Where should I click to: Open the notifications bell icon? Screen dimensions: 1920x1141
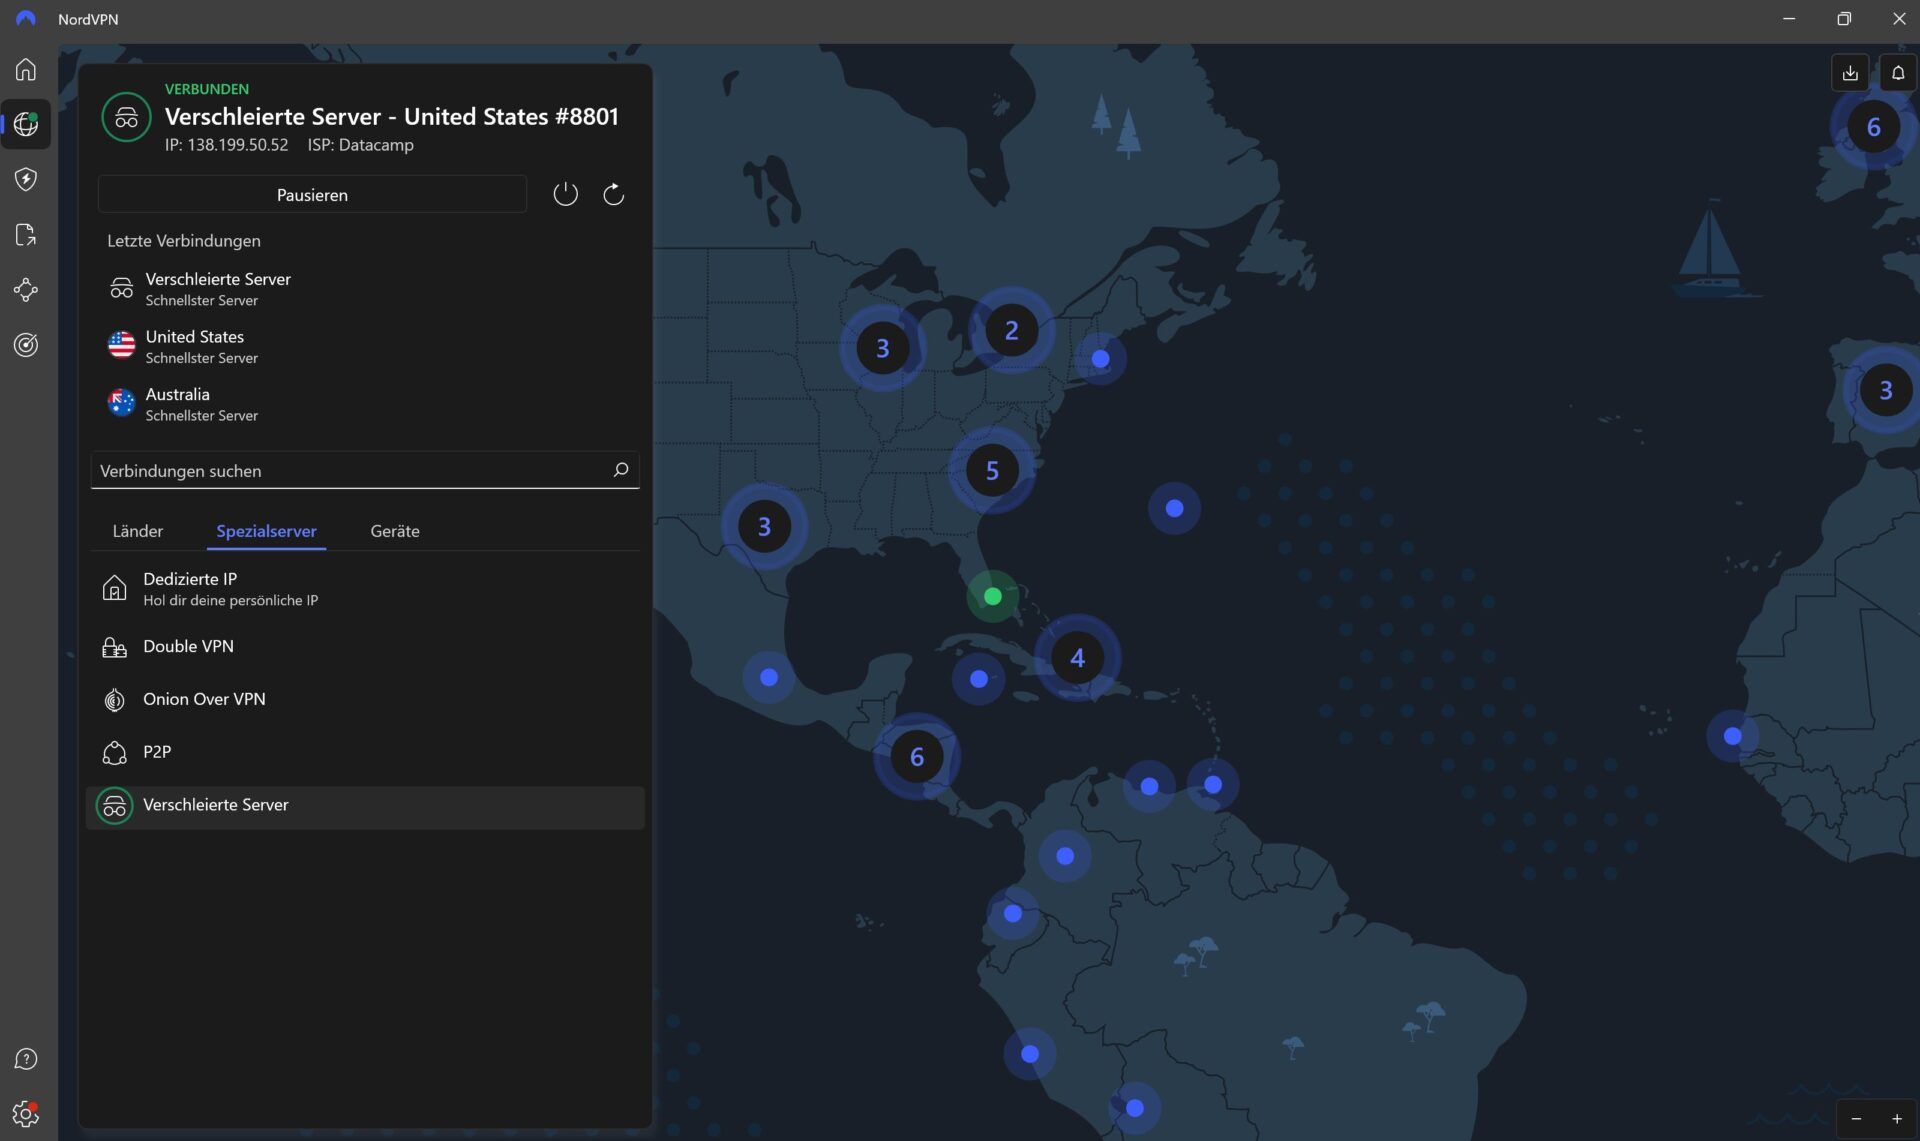(1898, 73)
